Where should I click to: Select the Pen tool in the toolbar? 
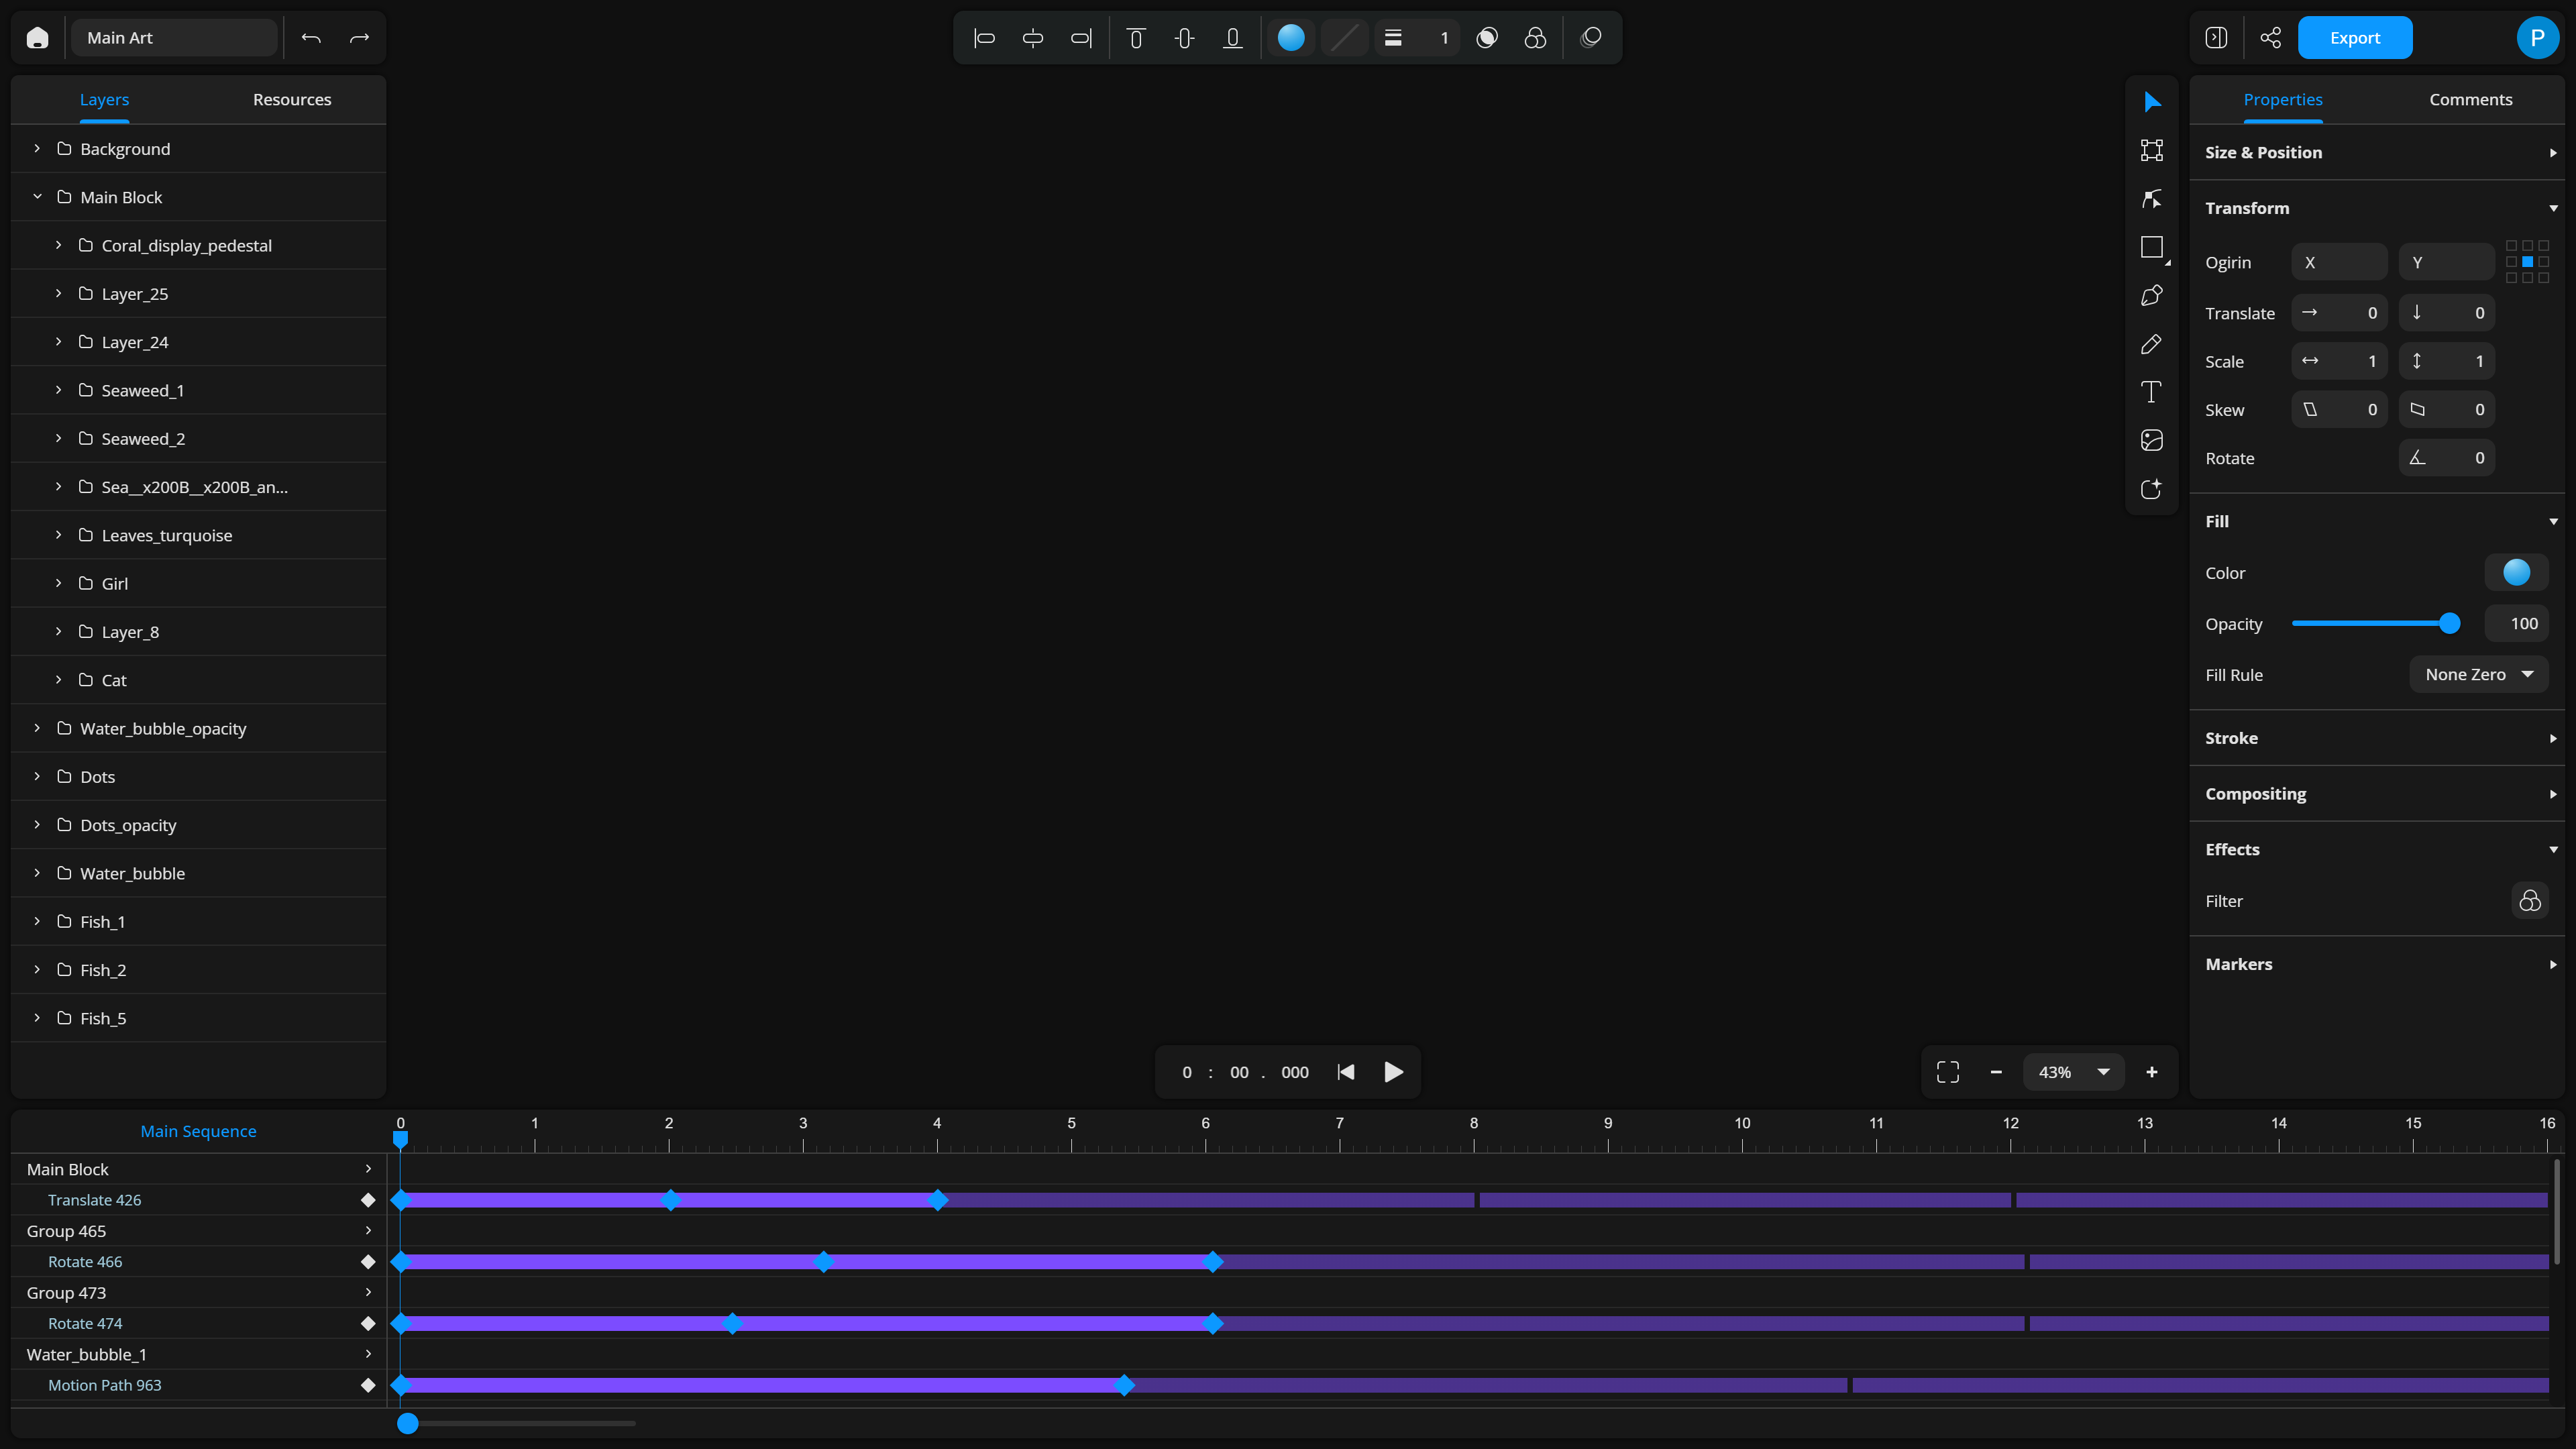[2151, 296]
